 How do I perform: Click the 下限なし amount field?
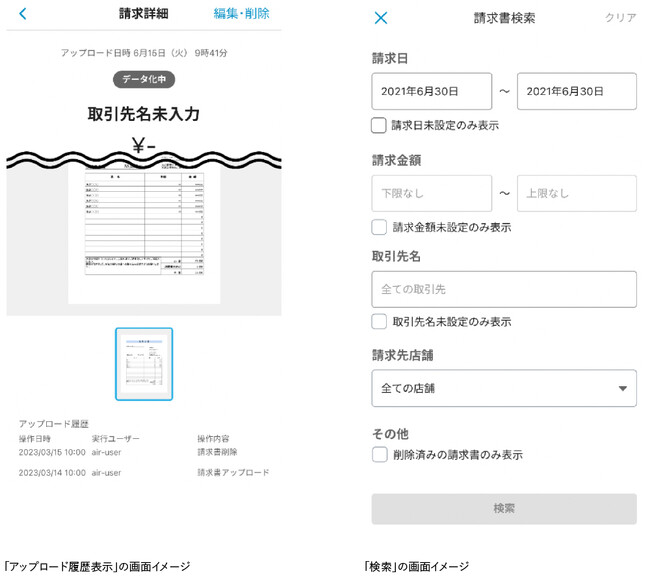click(x=431, y=193)
